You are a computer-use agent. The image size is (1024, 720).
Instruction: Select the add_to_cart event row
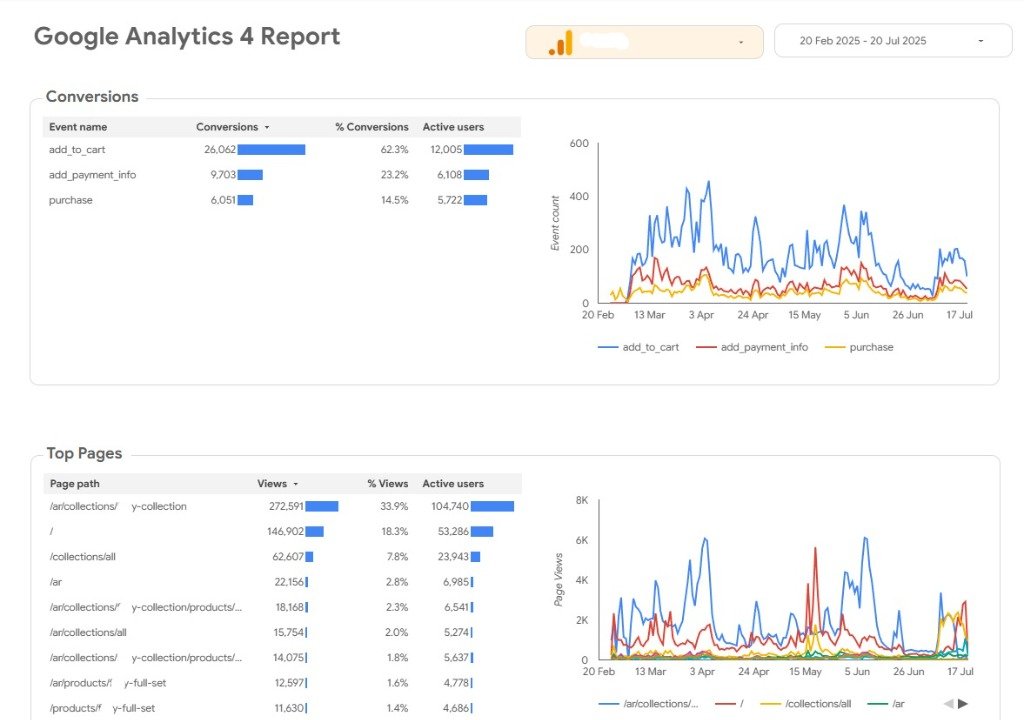77,149
